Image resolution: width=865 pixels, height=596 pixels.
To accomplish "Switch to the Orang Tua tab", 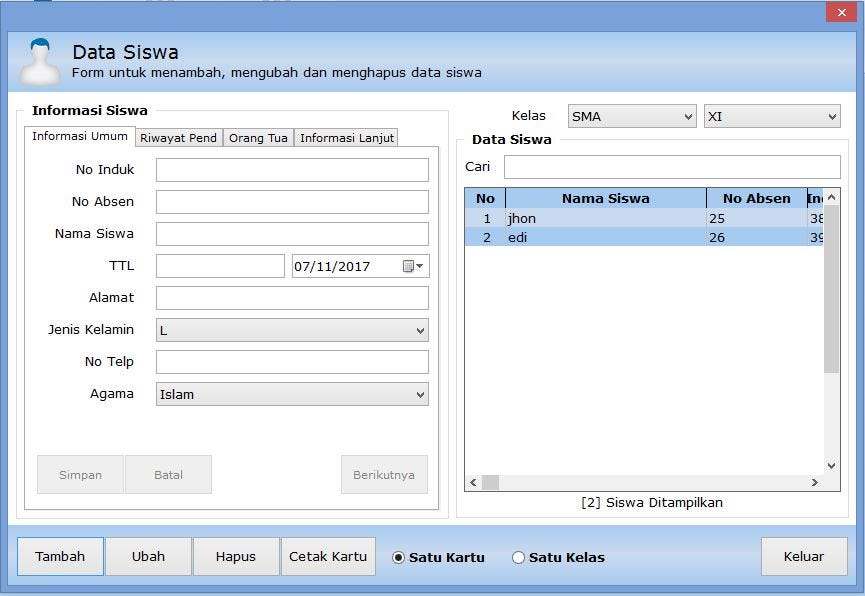I will (x=258, y=137).
